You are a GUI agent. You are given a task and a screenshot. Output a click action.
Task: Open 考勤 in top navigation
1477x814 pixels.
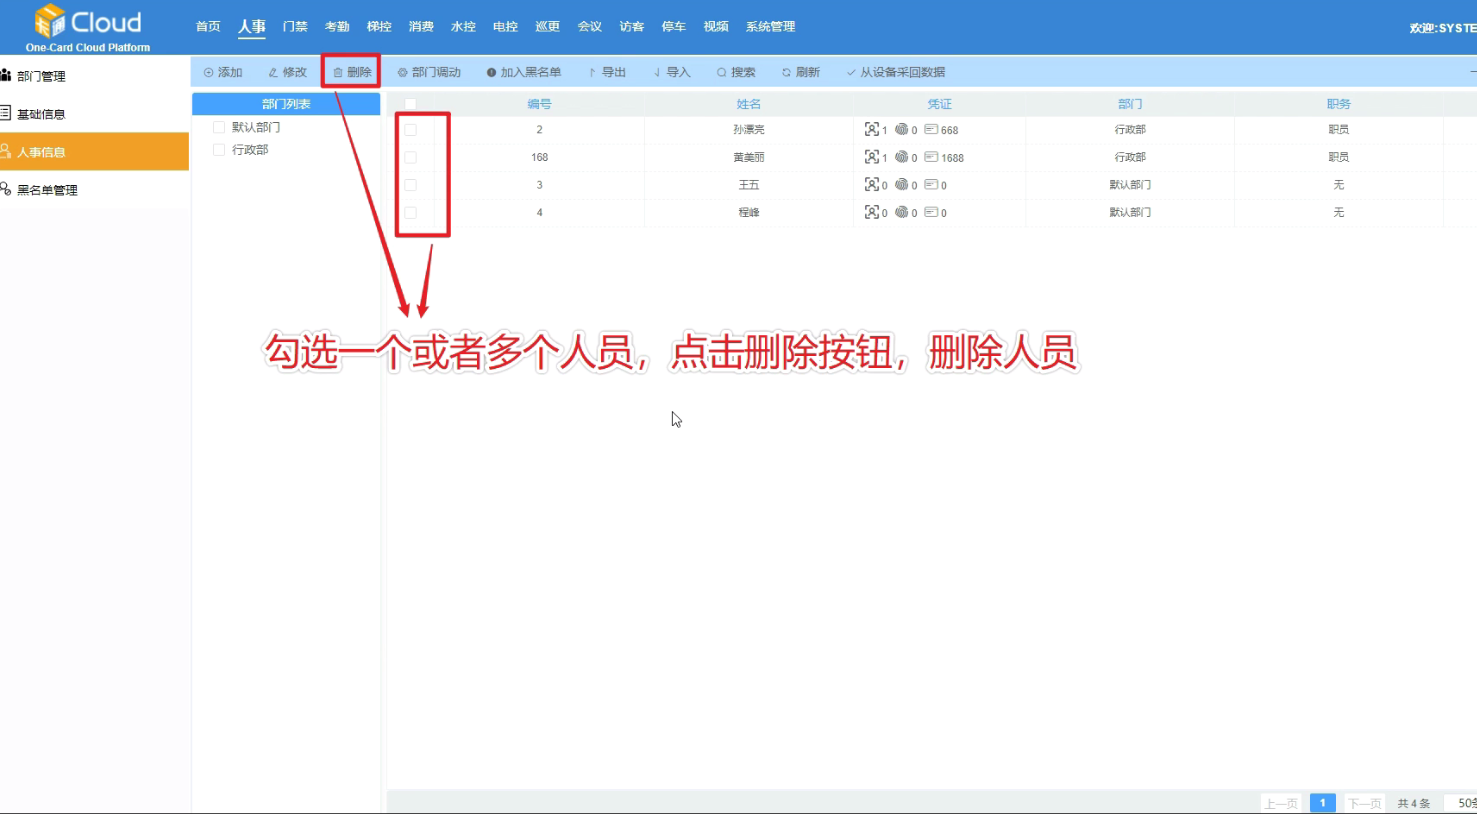click(337, 27)
